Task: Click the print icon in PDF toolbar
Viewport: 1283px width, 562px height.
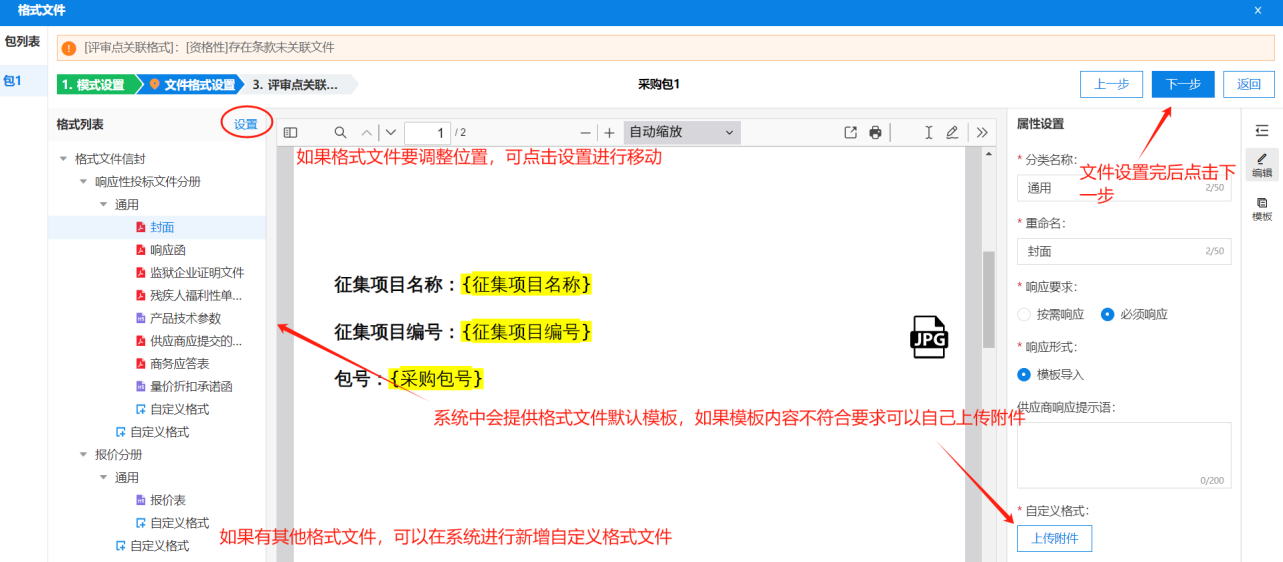Action: 876,132
